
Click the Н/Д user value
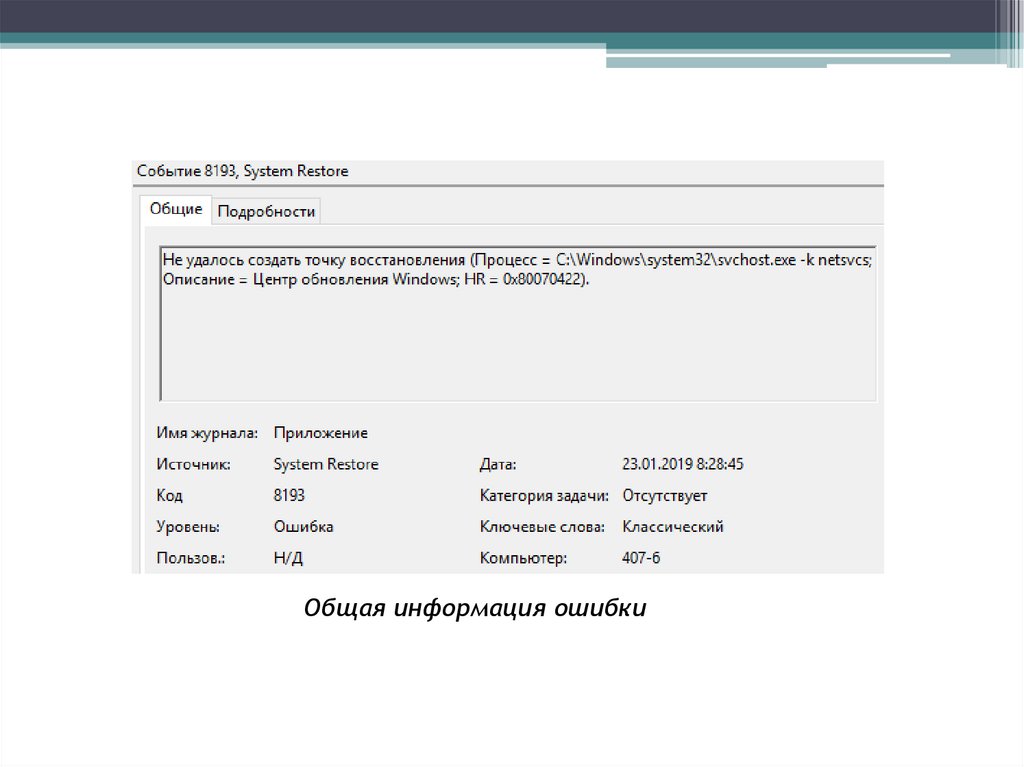point(287,558)
